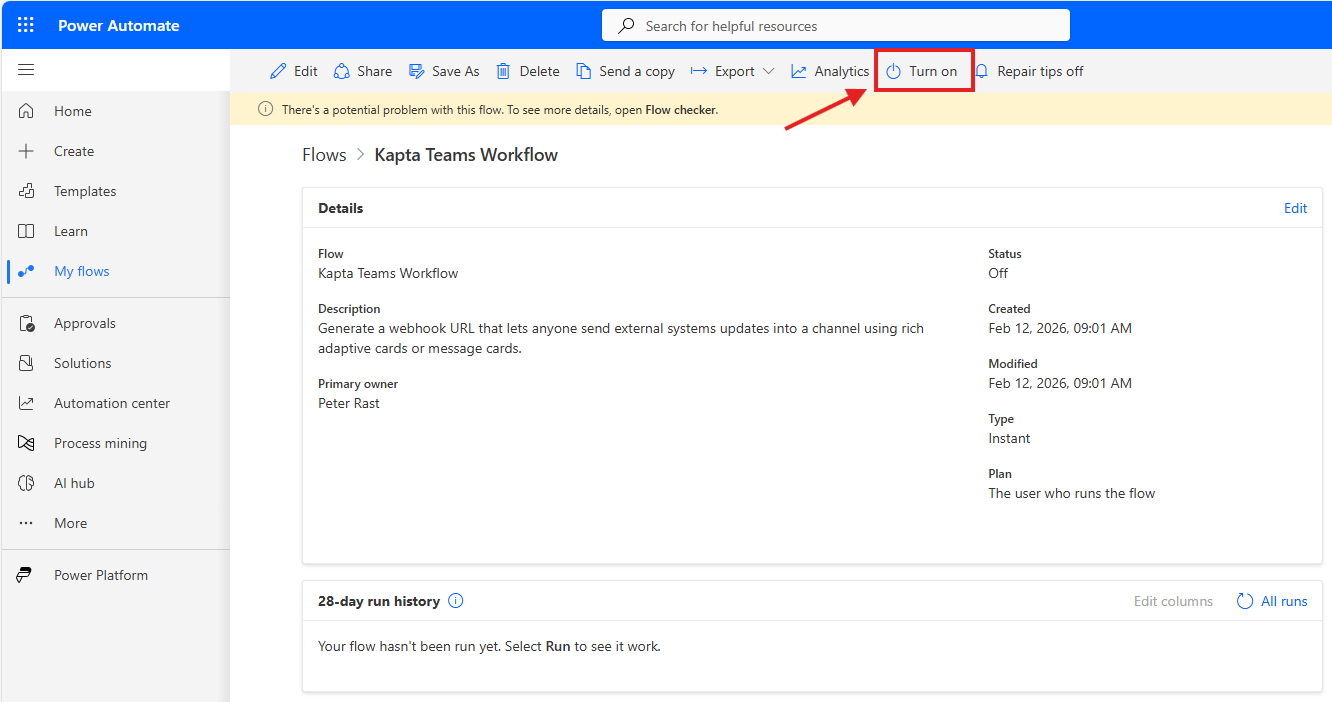1332x702 pixels.
Task: Open the app launcher waffle icon
Action: (x=26, y=26)
